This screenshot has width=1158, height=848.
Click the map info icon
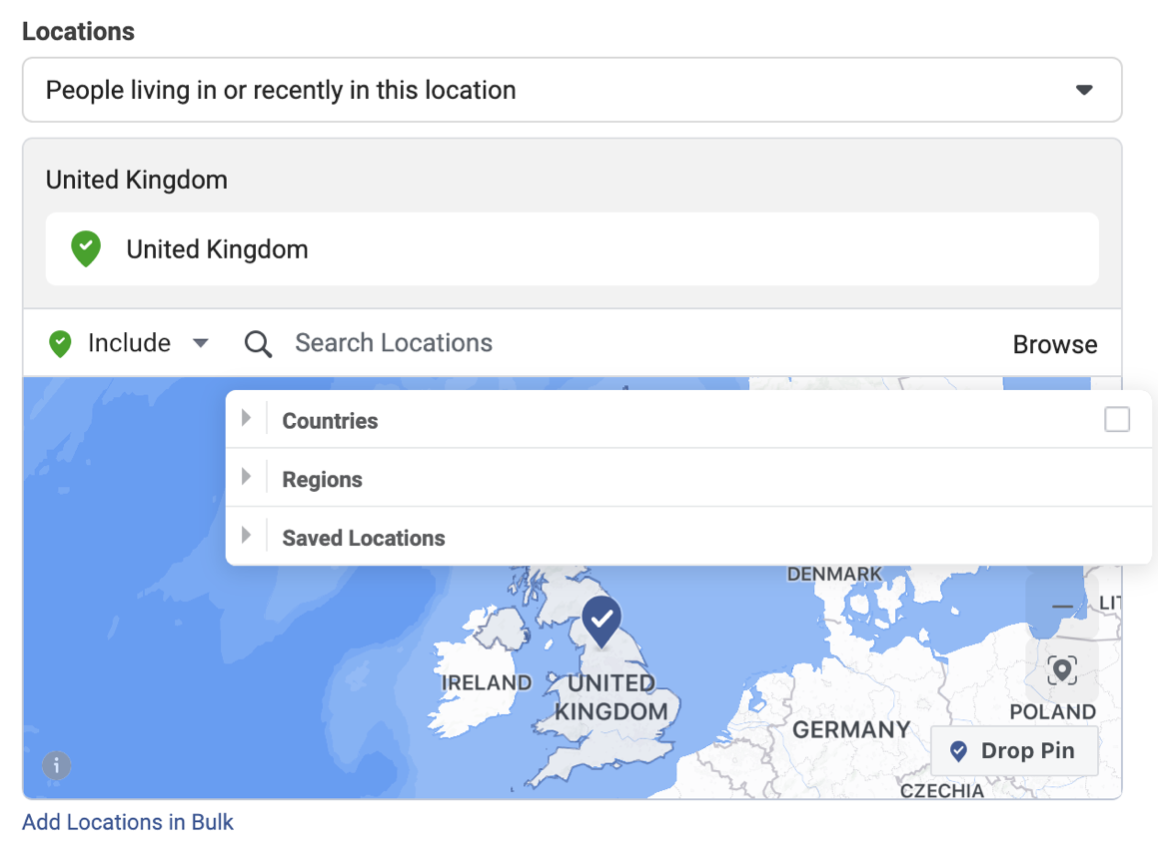[x=56, y=765]
